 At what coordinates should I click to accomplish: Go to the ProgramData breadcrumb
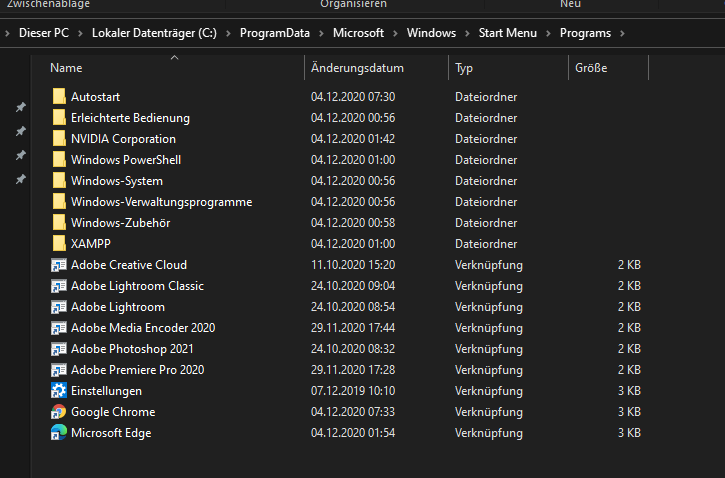coord(275,33)
